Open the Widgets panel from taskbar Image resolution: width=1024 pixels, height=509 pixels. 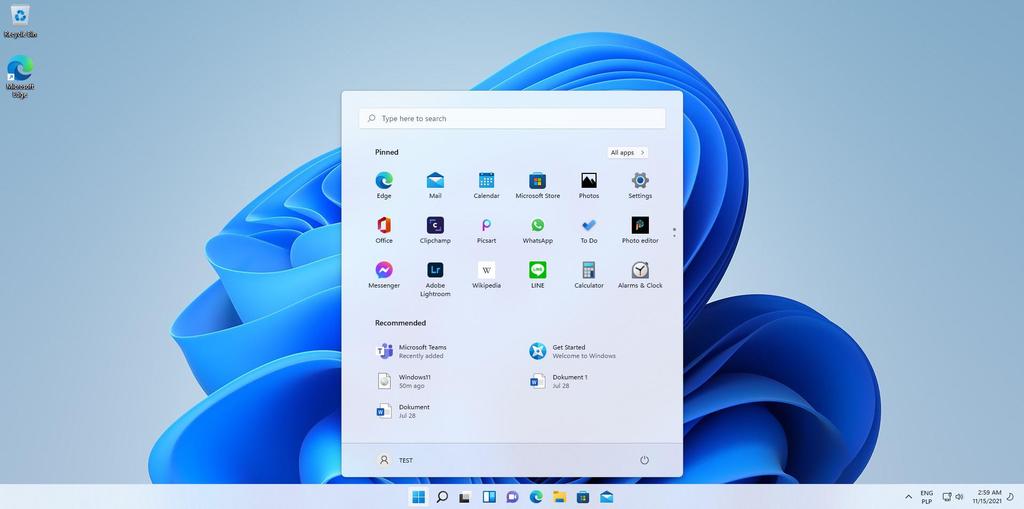coord(489,497)
